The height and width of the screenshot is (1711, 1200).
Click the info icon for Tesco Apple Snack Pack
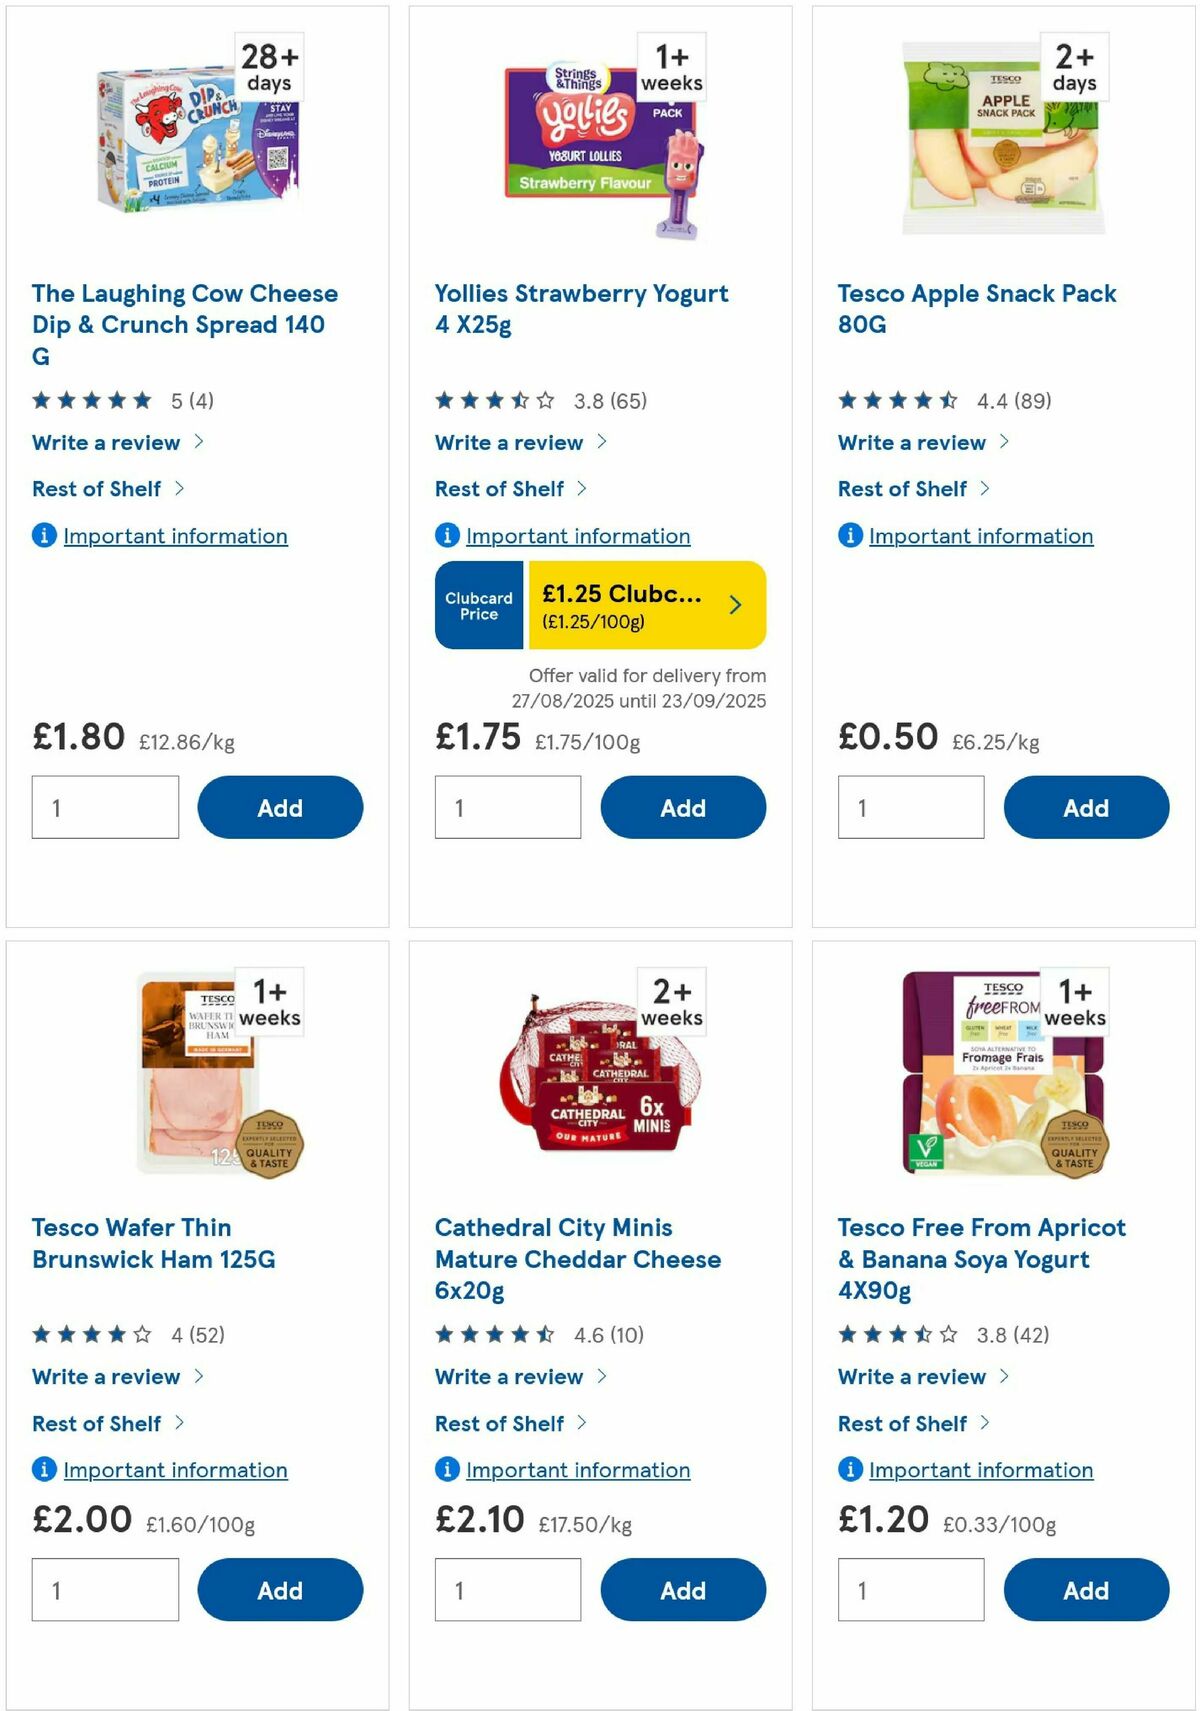coord(848,536)
